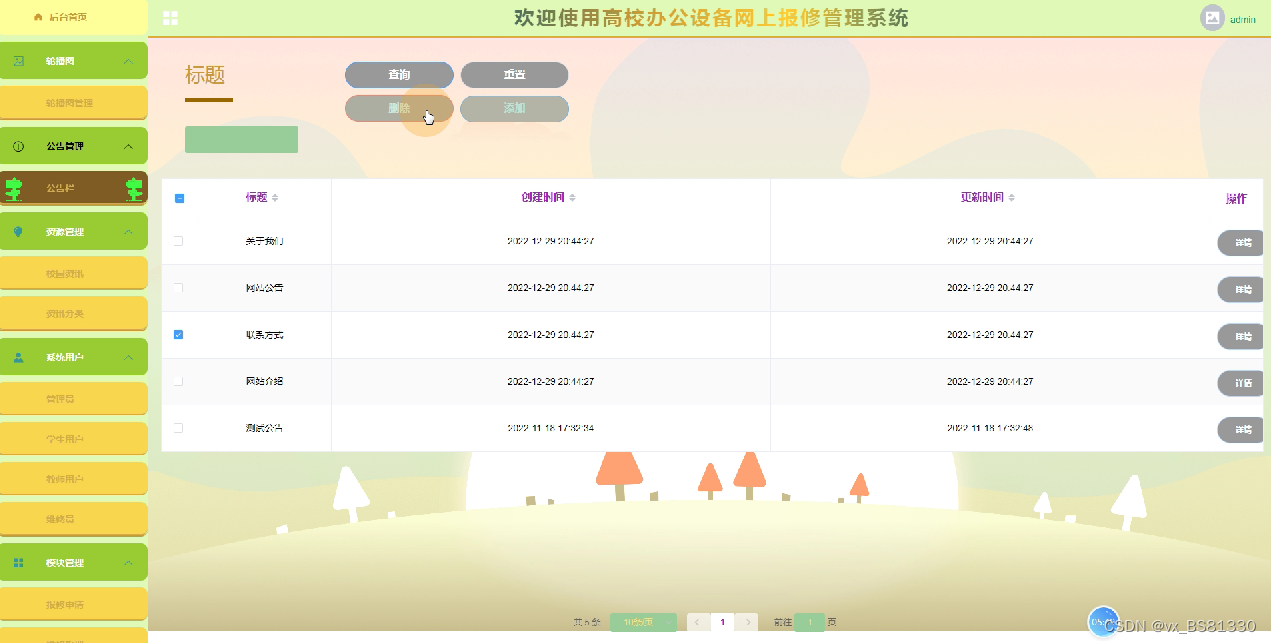Uncheck the box for 联系方式 row

point(179,335)
